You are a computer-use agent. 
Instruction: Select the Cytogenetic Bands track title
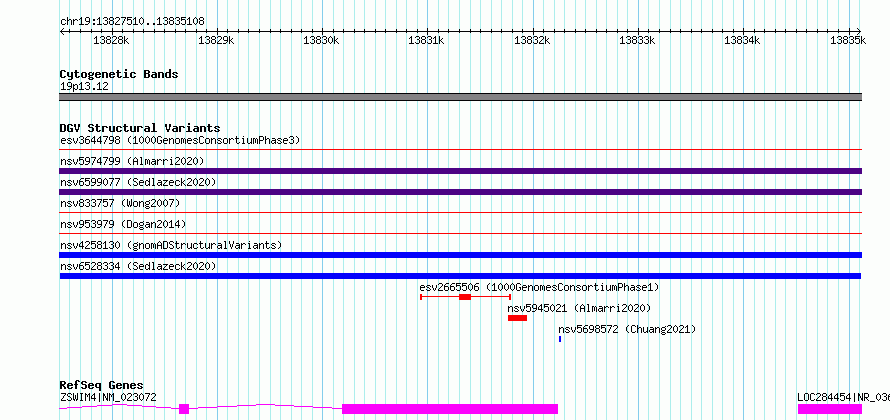click(119, 74)
